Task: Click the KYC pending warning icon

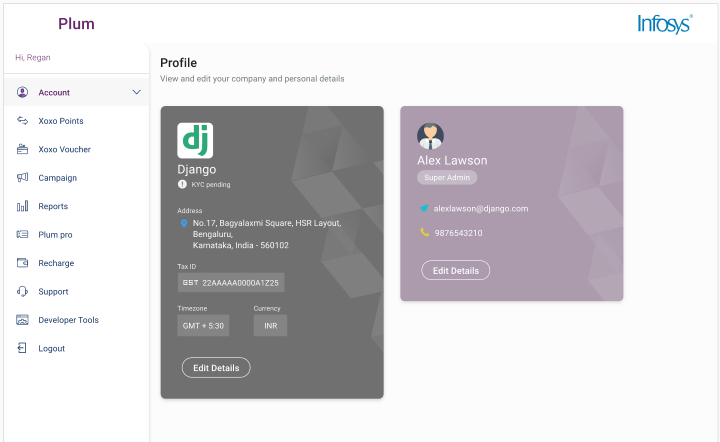Action: coord(182,184)
